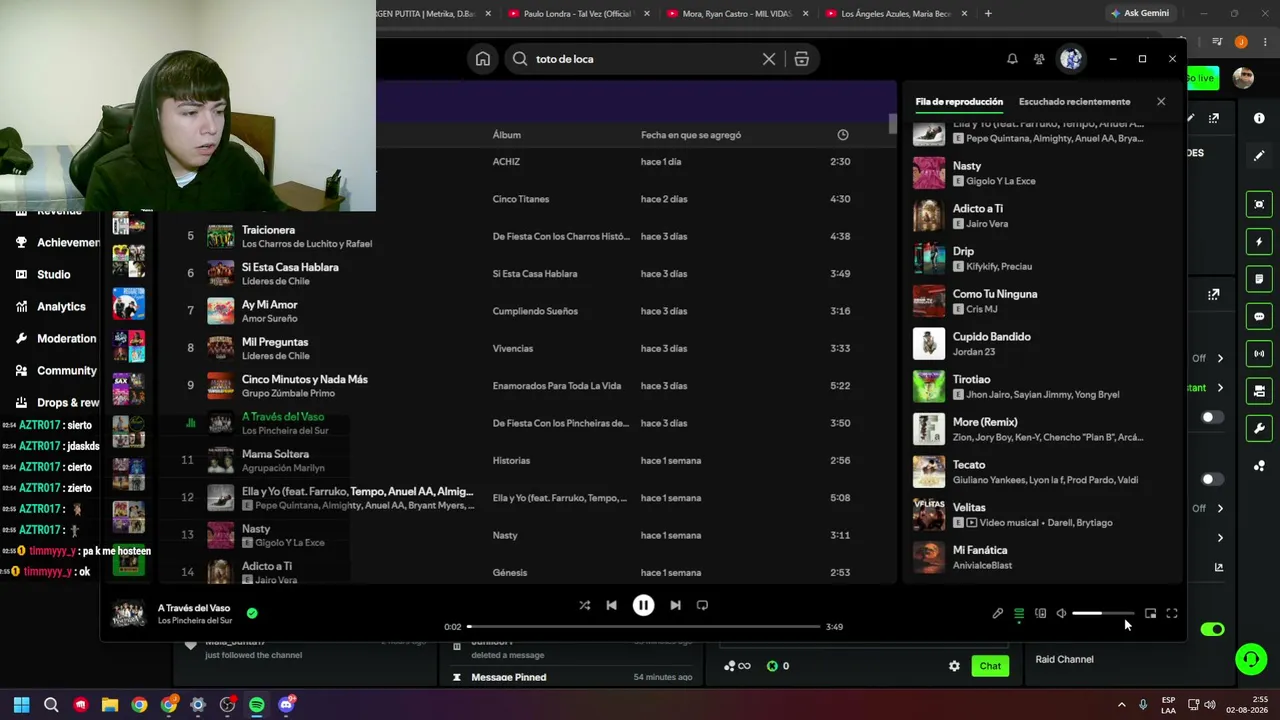Open Spotify from the Windows taskbar

[256, 705]
